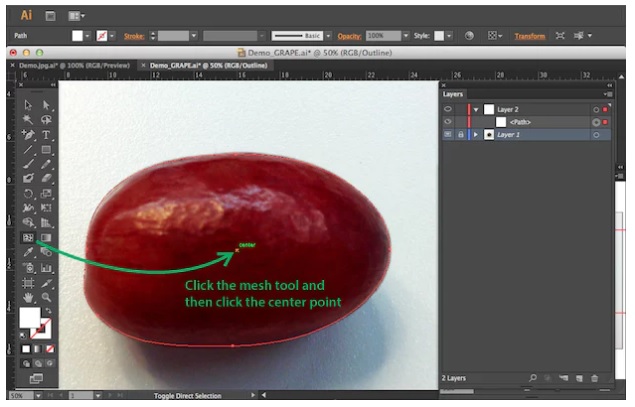
Task: Expand Layer 1 disclosure triangle
Action: pos(476,135)
